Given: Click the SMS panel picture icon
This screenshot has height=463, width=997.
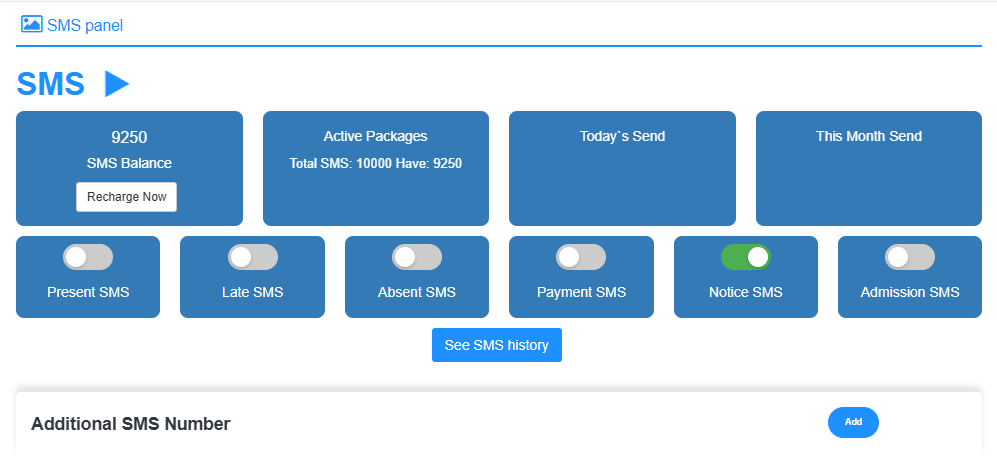Looking at the screenshot, I should click(32, 24).
